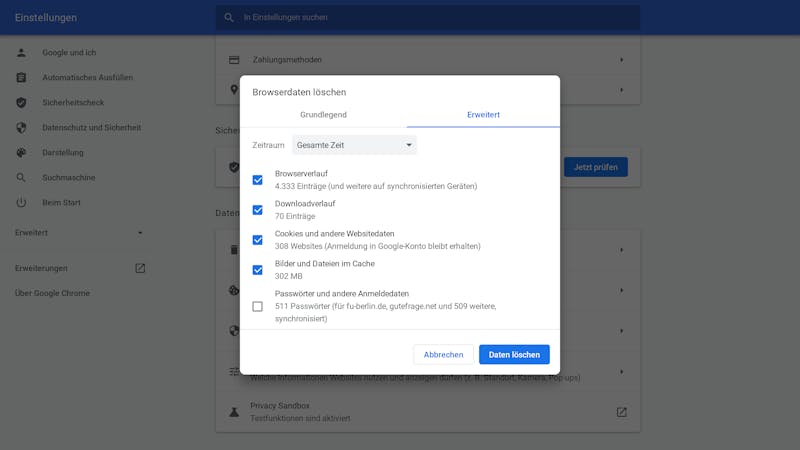Viewport: 800px width, 450px height.
Task: Select the Erweitert tab in dialog
Action: pyautogui.click(x=483, y=115)
